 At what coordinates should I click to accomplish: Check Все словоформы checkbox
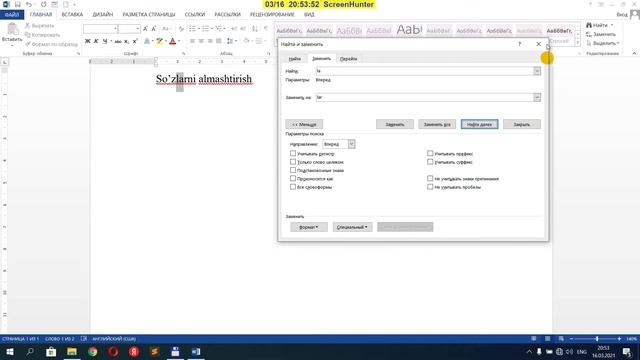(293, 187)
